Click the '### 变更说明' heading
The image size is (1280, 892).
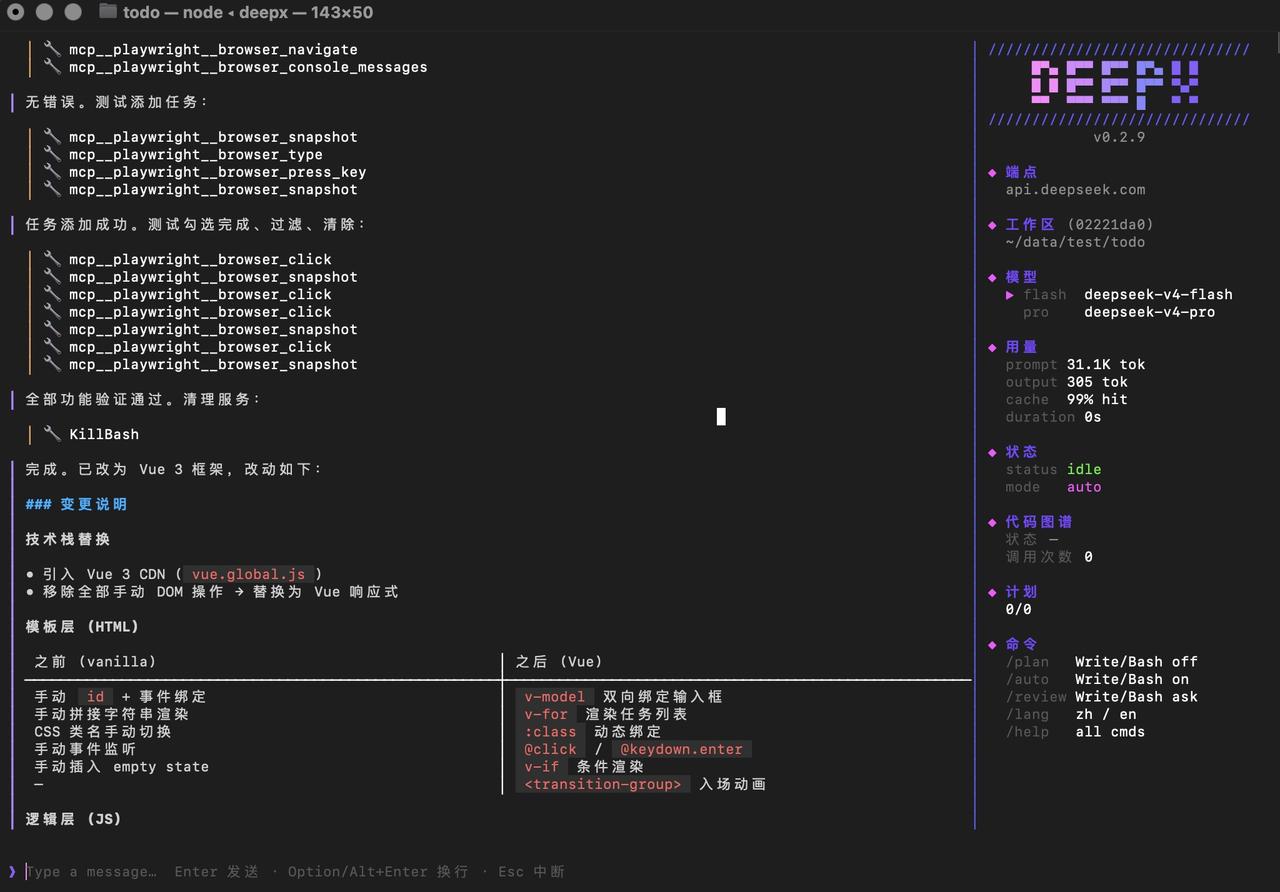(76, 504)
